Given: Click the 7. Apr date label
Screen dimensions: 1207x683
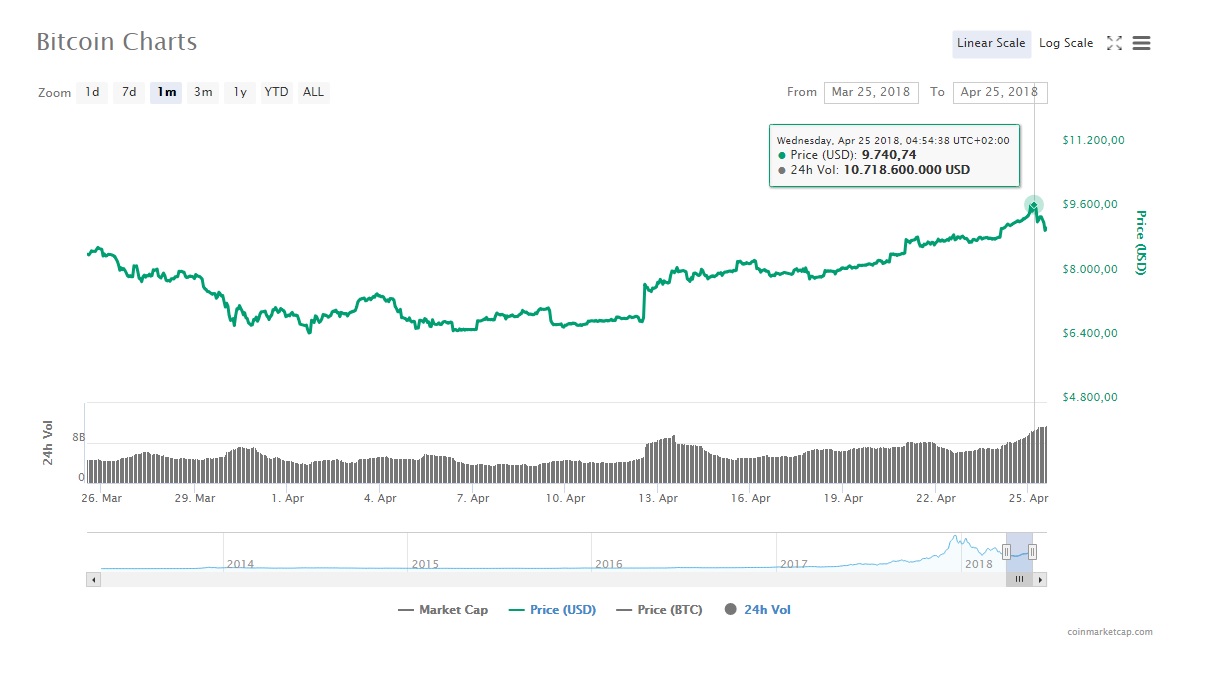Looking at the screenshot, I should click(x=473, y=498).
